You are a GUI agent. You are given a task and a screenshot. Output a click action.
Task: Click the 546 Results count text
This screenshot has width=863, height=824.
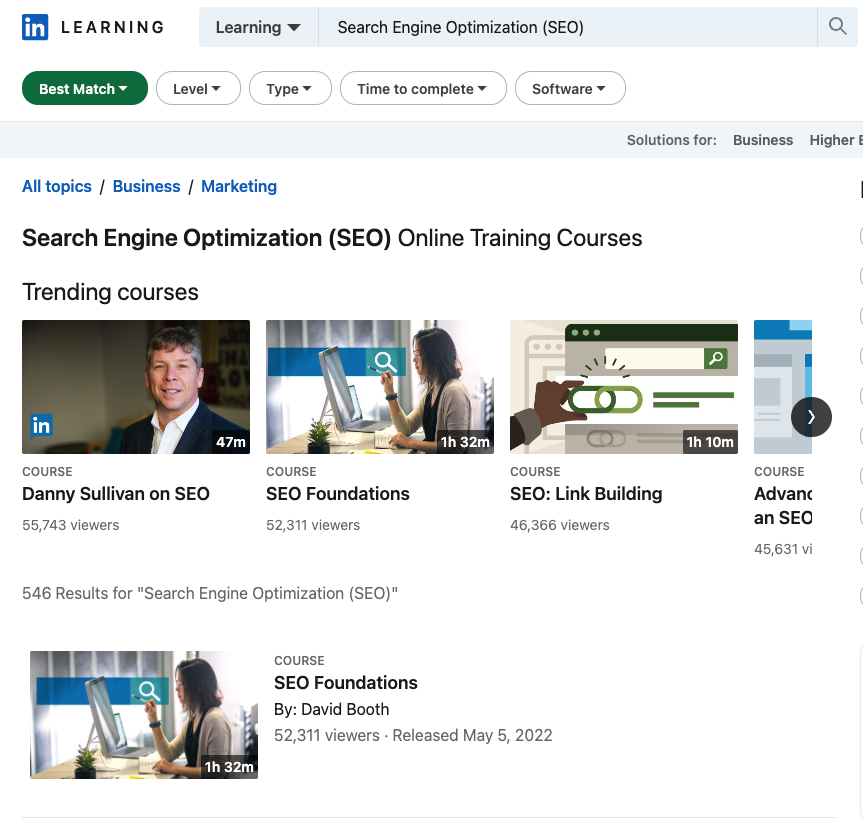210,593
